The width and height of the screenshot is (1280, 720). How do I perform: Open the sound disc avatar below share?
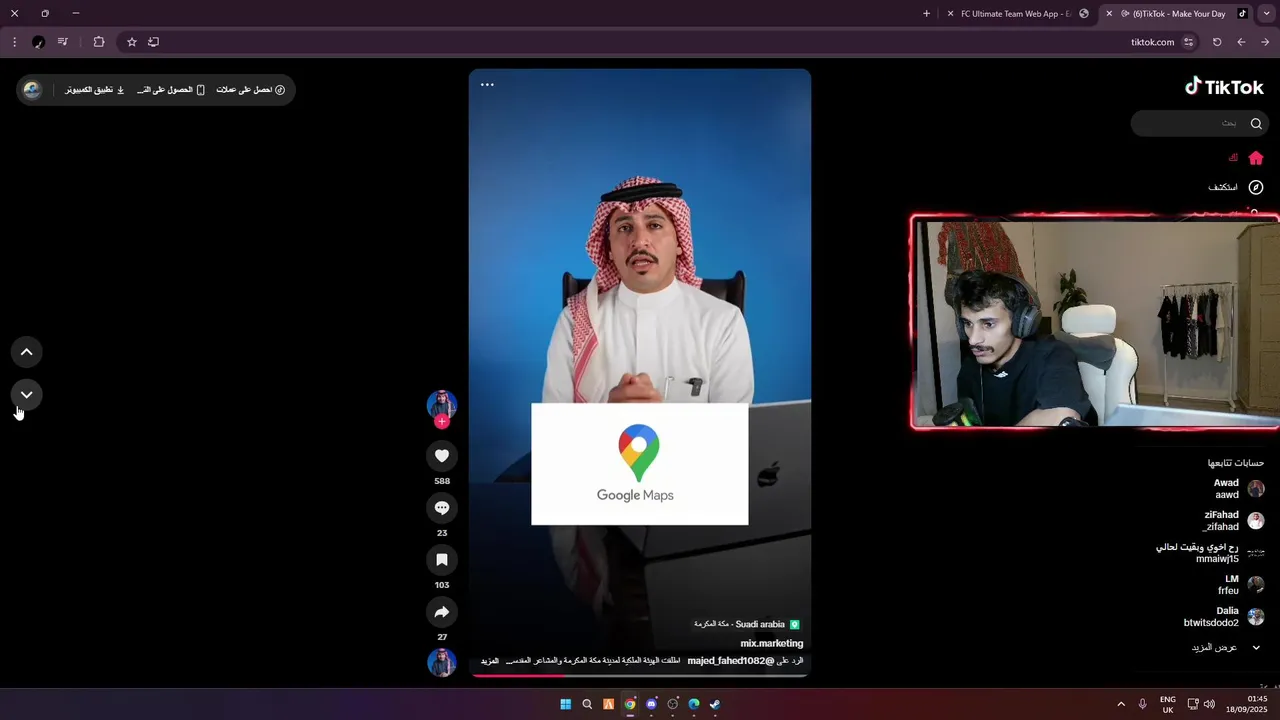click(x=442, y=662)
